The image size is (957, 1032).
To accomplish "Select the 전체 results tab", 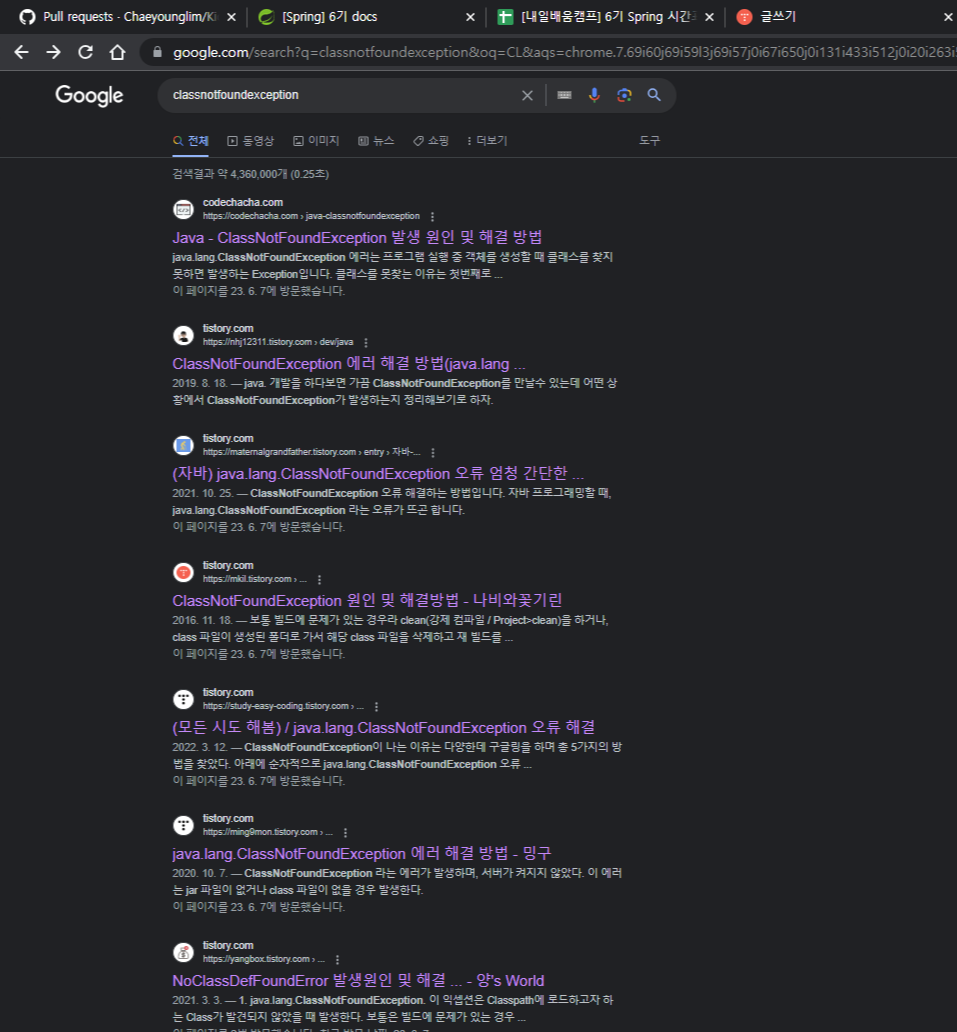I will [191, 141].
